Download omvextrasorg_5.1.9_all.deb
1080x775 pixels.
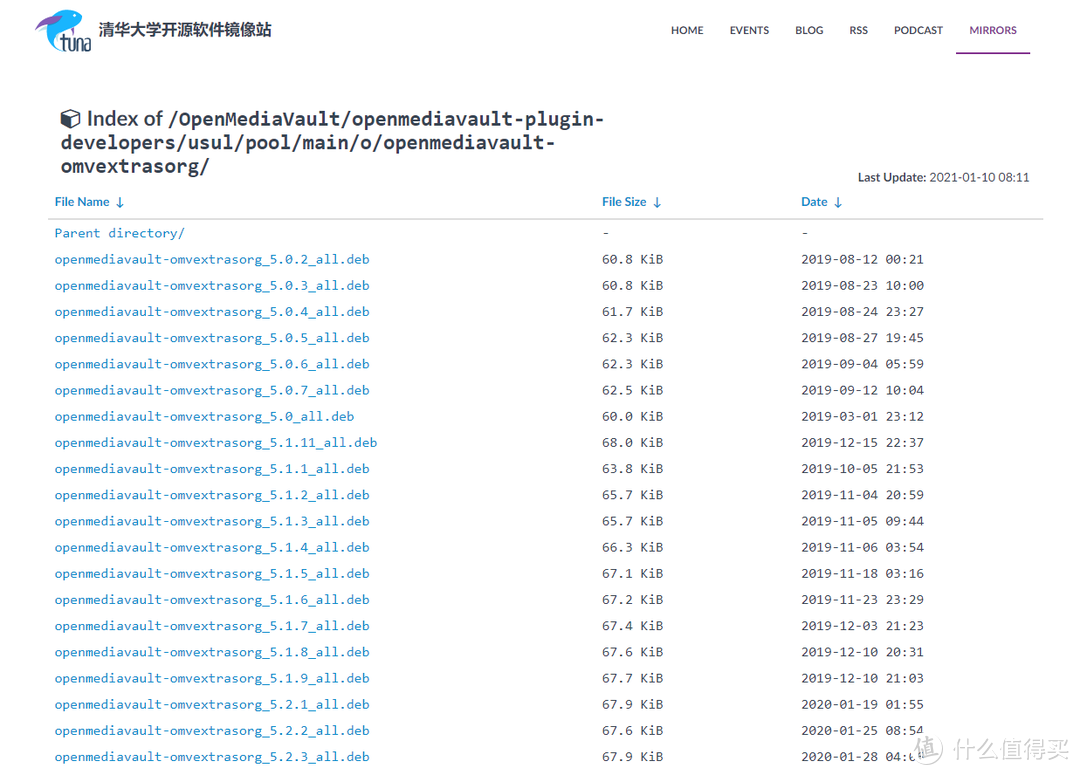(212, 678)
